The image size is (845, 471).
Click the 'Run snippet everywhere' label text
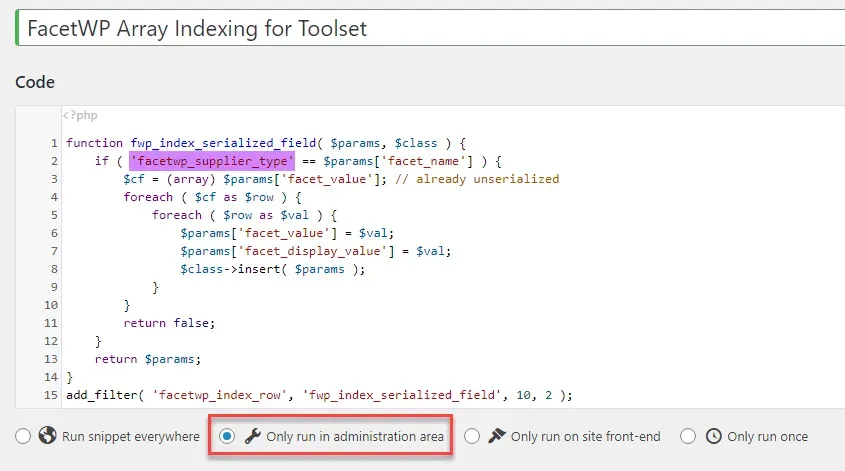(x=130, y=437)
